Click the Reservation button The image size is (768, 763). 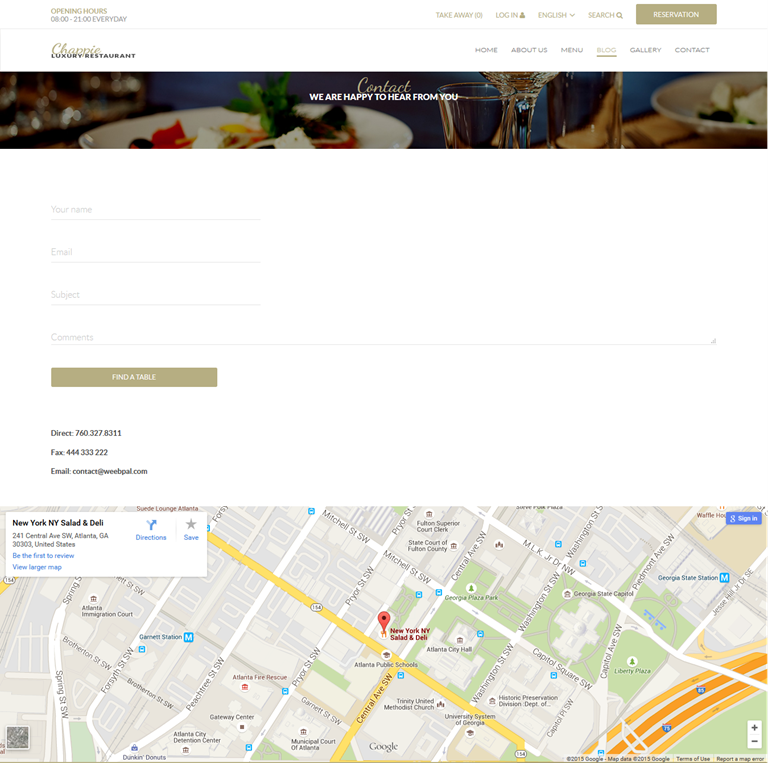(676, 14)
